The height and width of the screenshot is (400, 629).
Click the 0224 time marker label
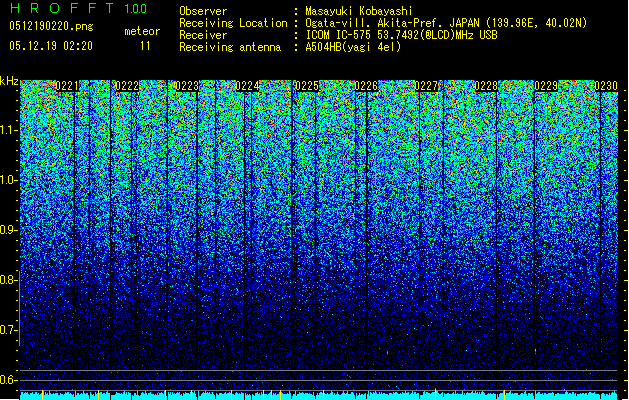[x=247, y=86]
